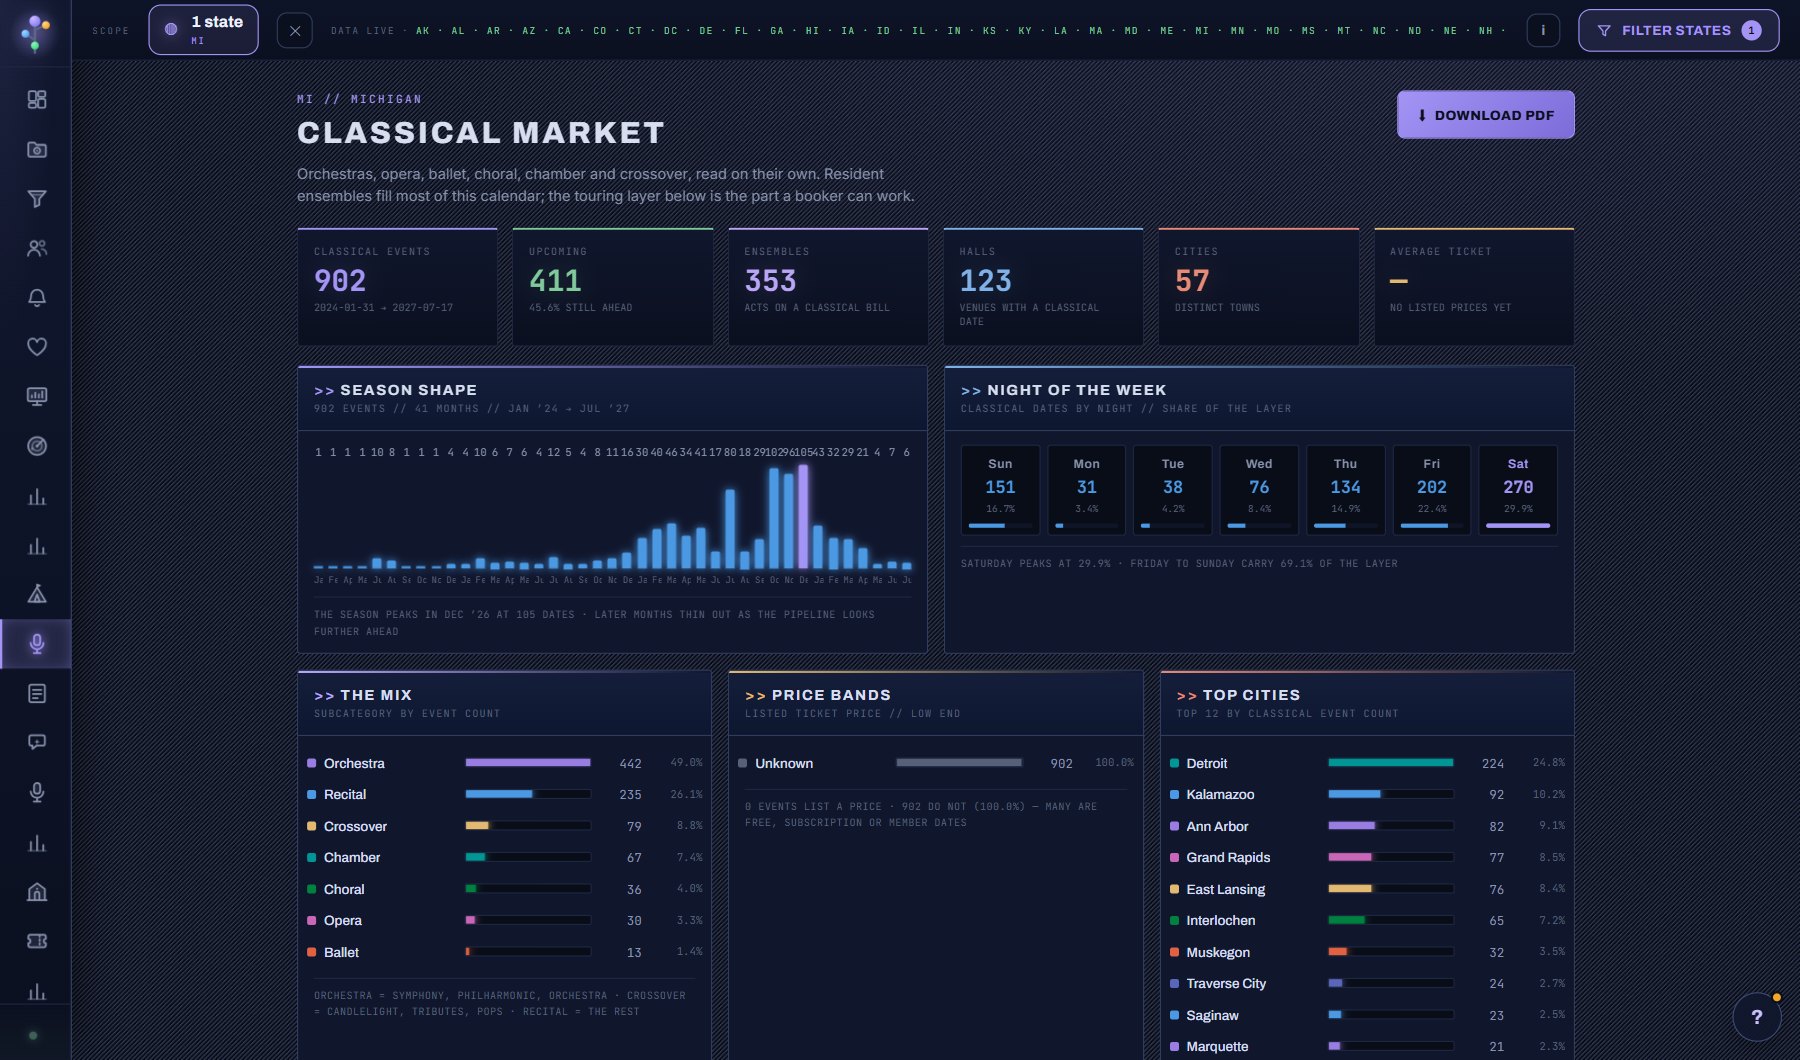Select CA in the state ticker

[565, 31]
